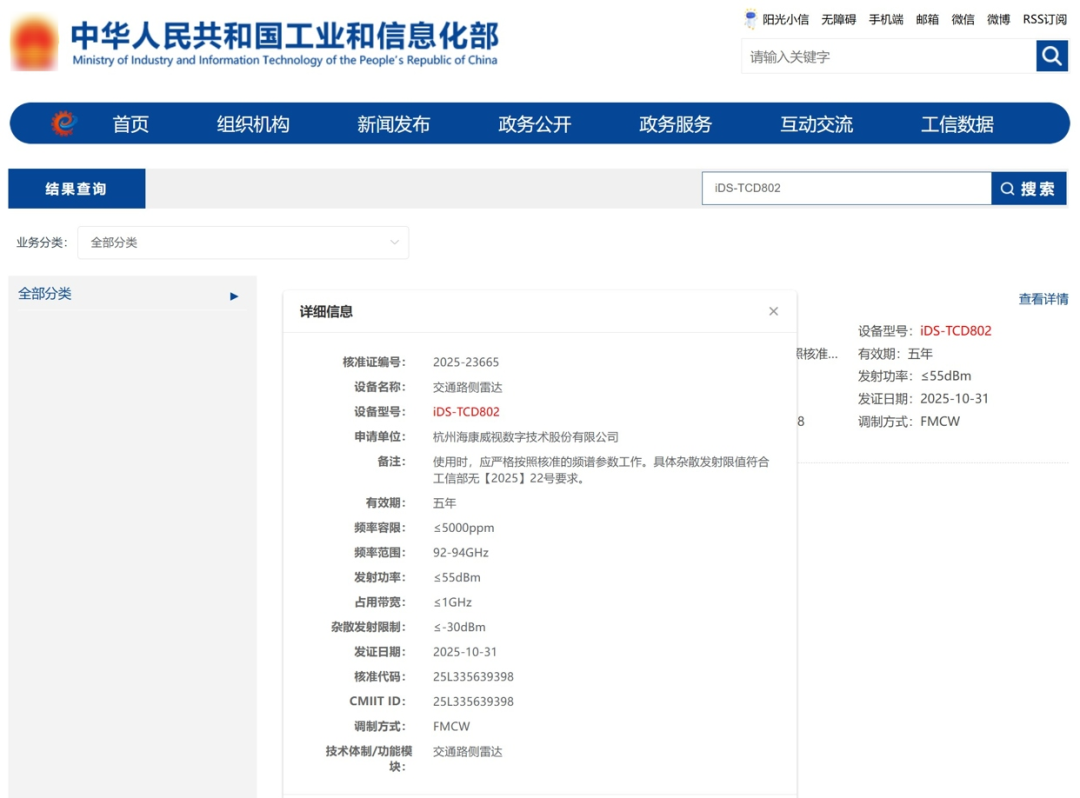1080x798 pixels.
Task: Click the top search magnifier icon
Action: coord(1051,57)
